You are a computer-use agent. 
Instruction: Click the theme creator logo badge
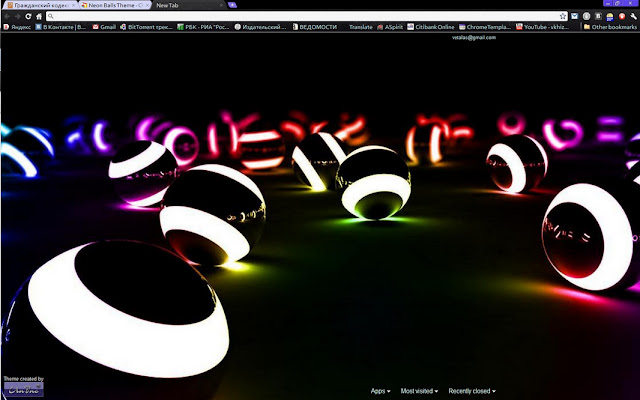23,389
